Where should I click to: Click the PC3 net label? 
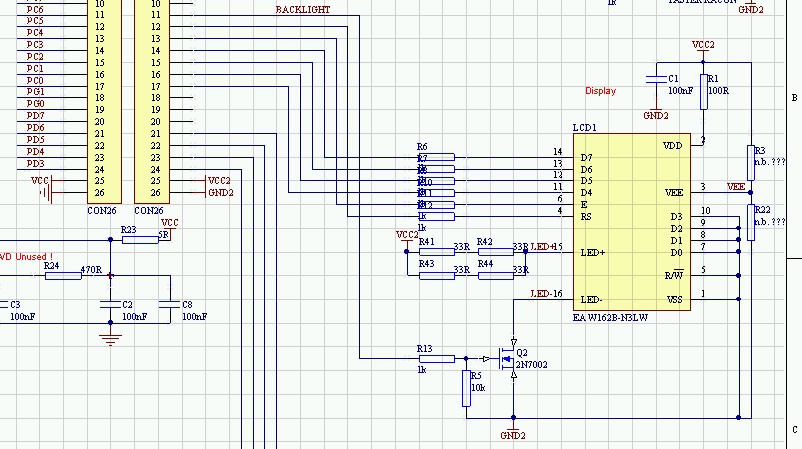(x=35, y=45)
